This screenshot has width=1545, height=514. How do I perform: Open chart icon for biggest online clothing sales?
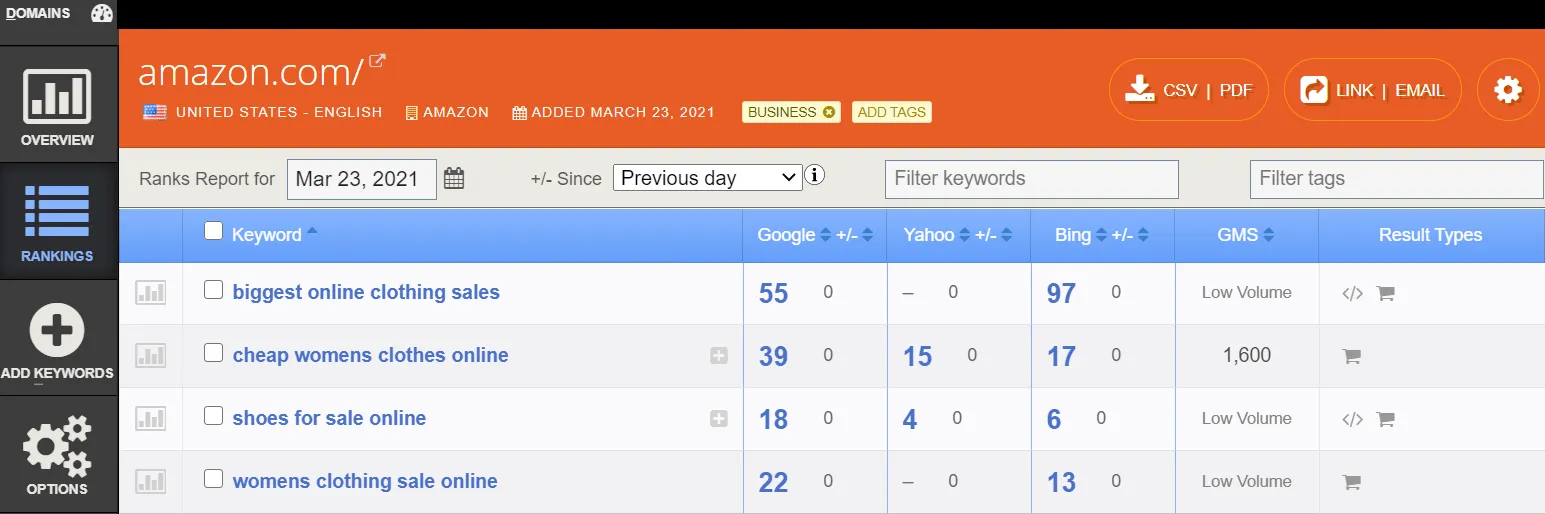(150, 293)
